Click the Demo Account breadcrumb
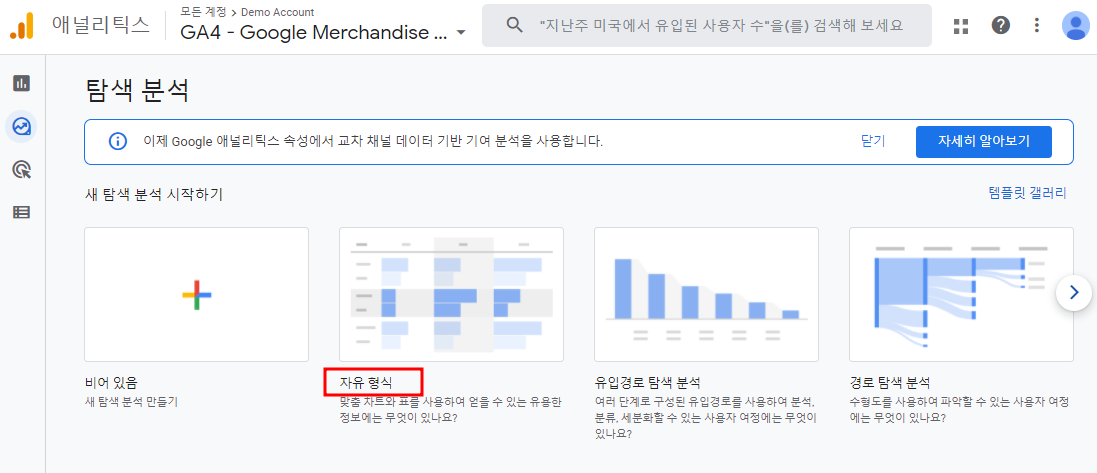The height and width of the screenshot is (473, 1097). (278, 12)
